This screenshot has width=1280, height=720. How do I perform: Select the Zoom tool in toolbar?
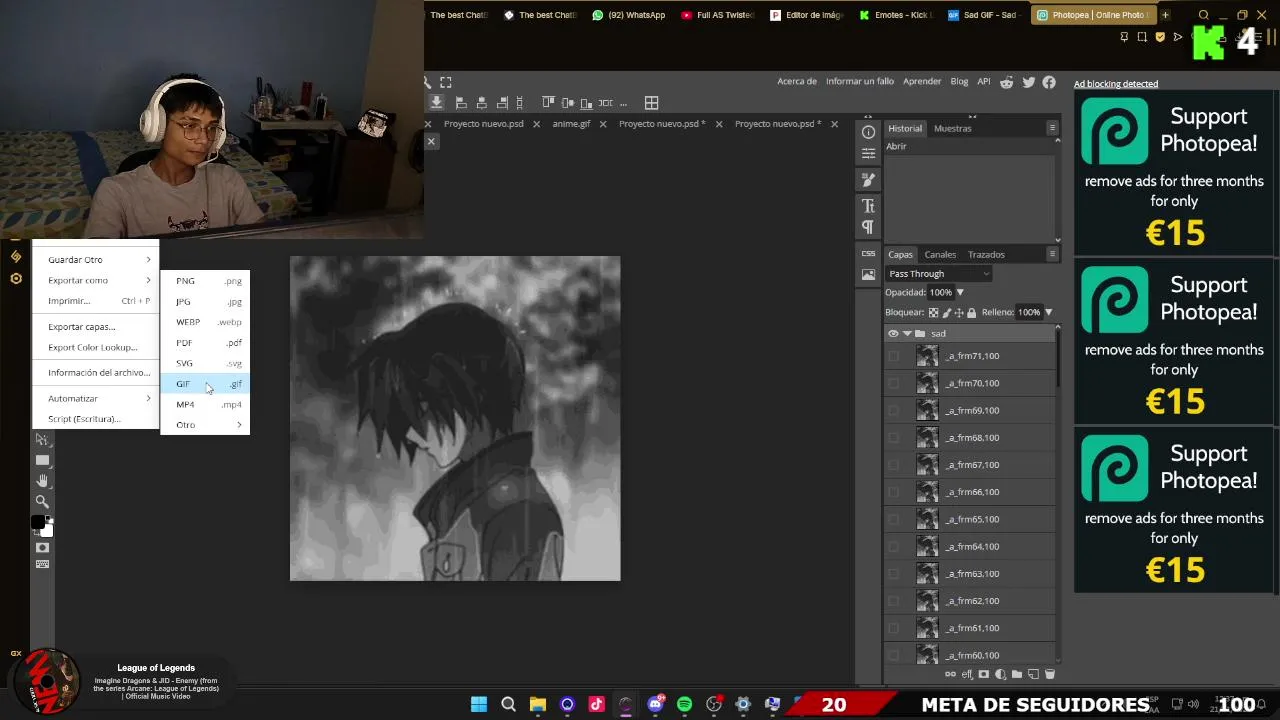(x=42, y=502)
